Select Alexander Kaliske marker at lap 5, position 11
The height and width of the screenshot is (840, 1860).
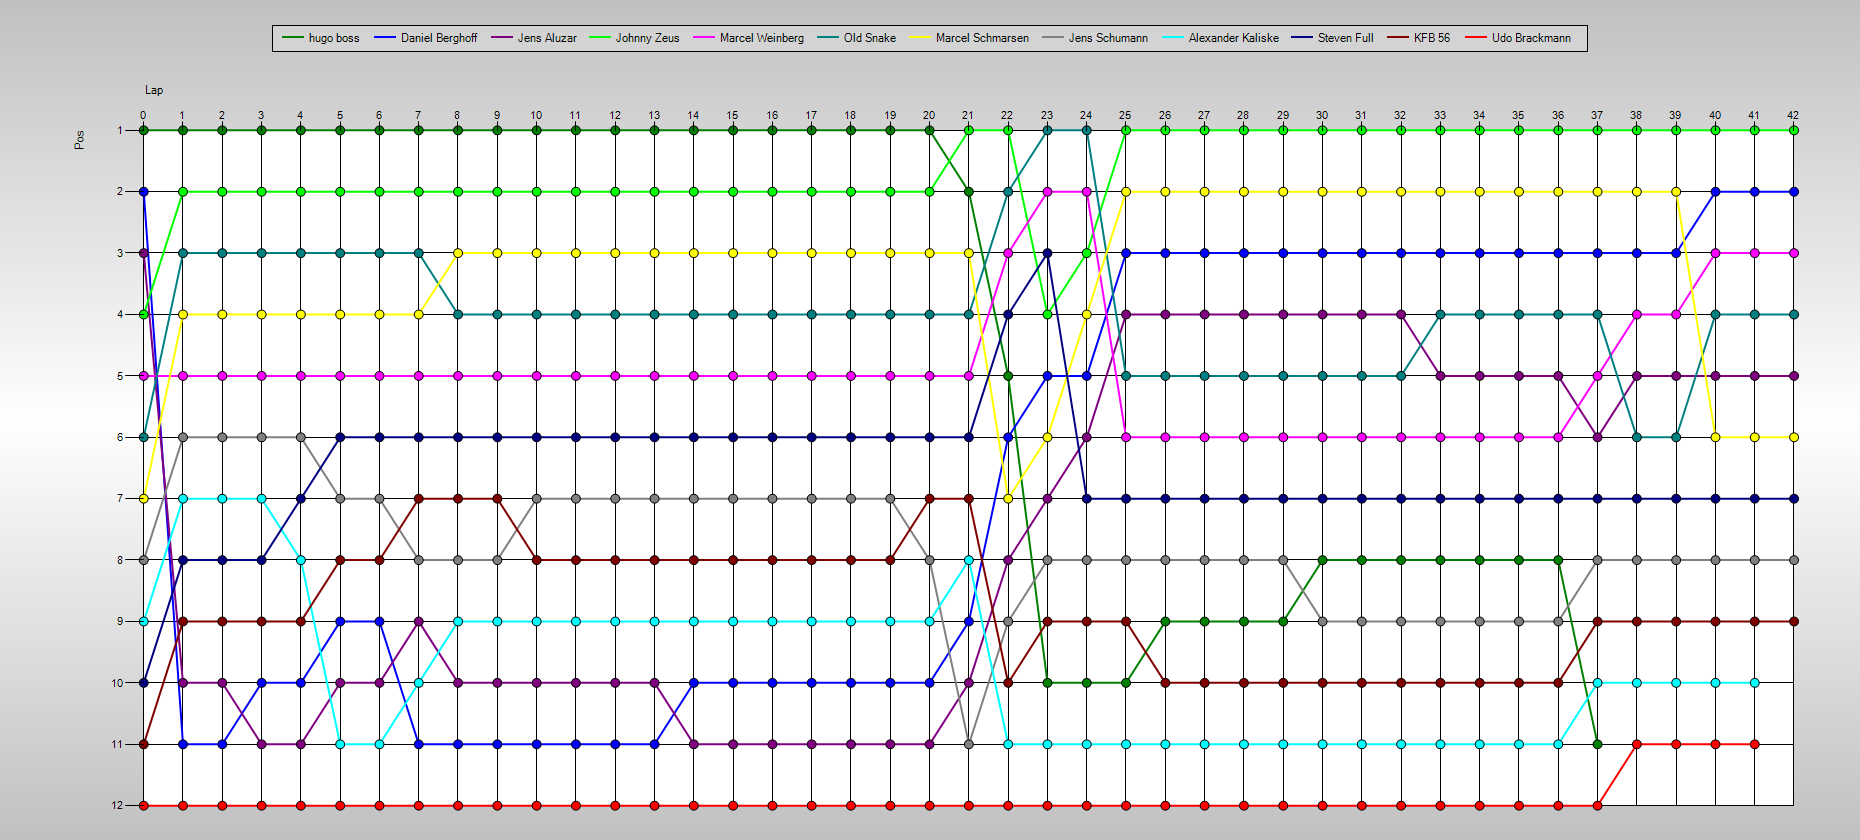(340, 744)
